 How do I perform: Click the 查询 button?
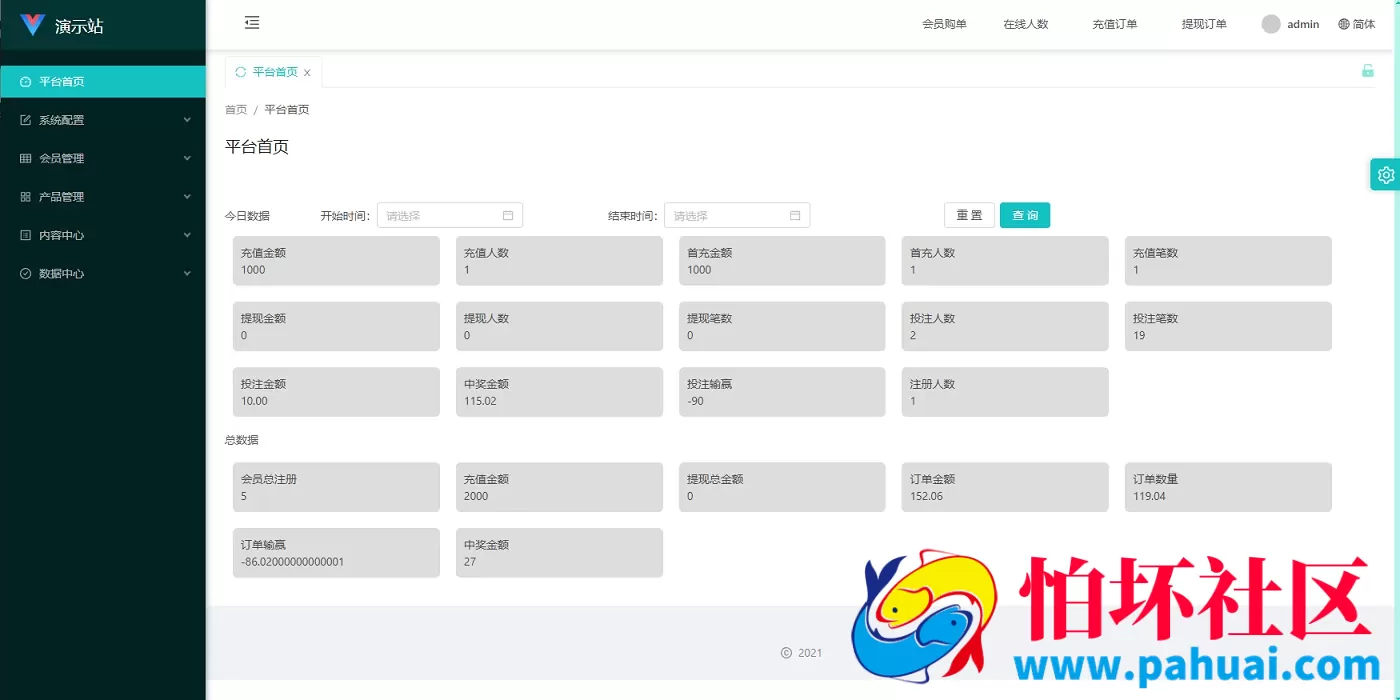pos(1025,215)
